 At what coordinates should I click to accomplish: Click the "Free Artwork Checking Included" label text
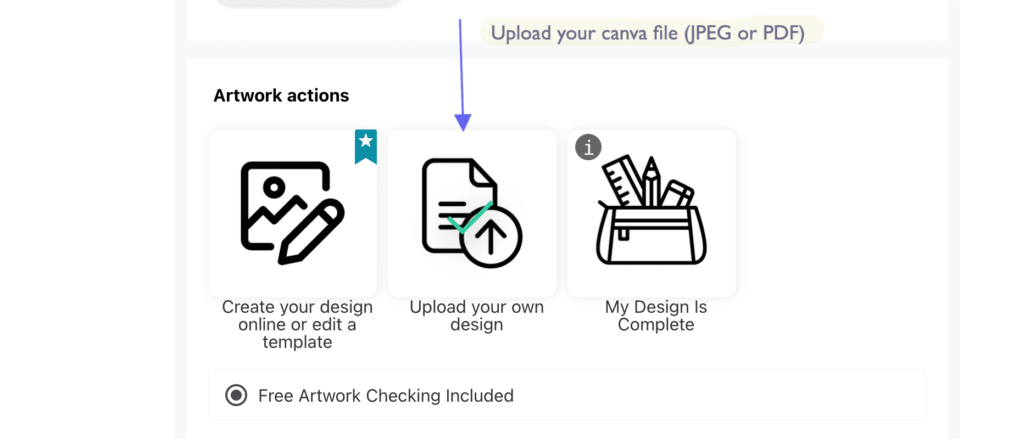click(x=385, y=396)
